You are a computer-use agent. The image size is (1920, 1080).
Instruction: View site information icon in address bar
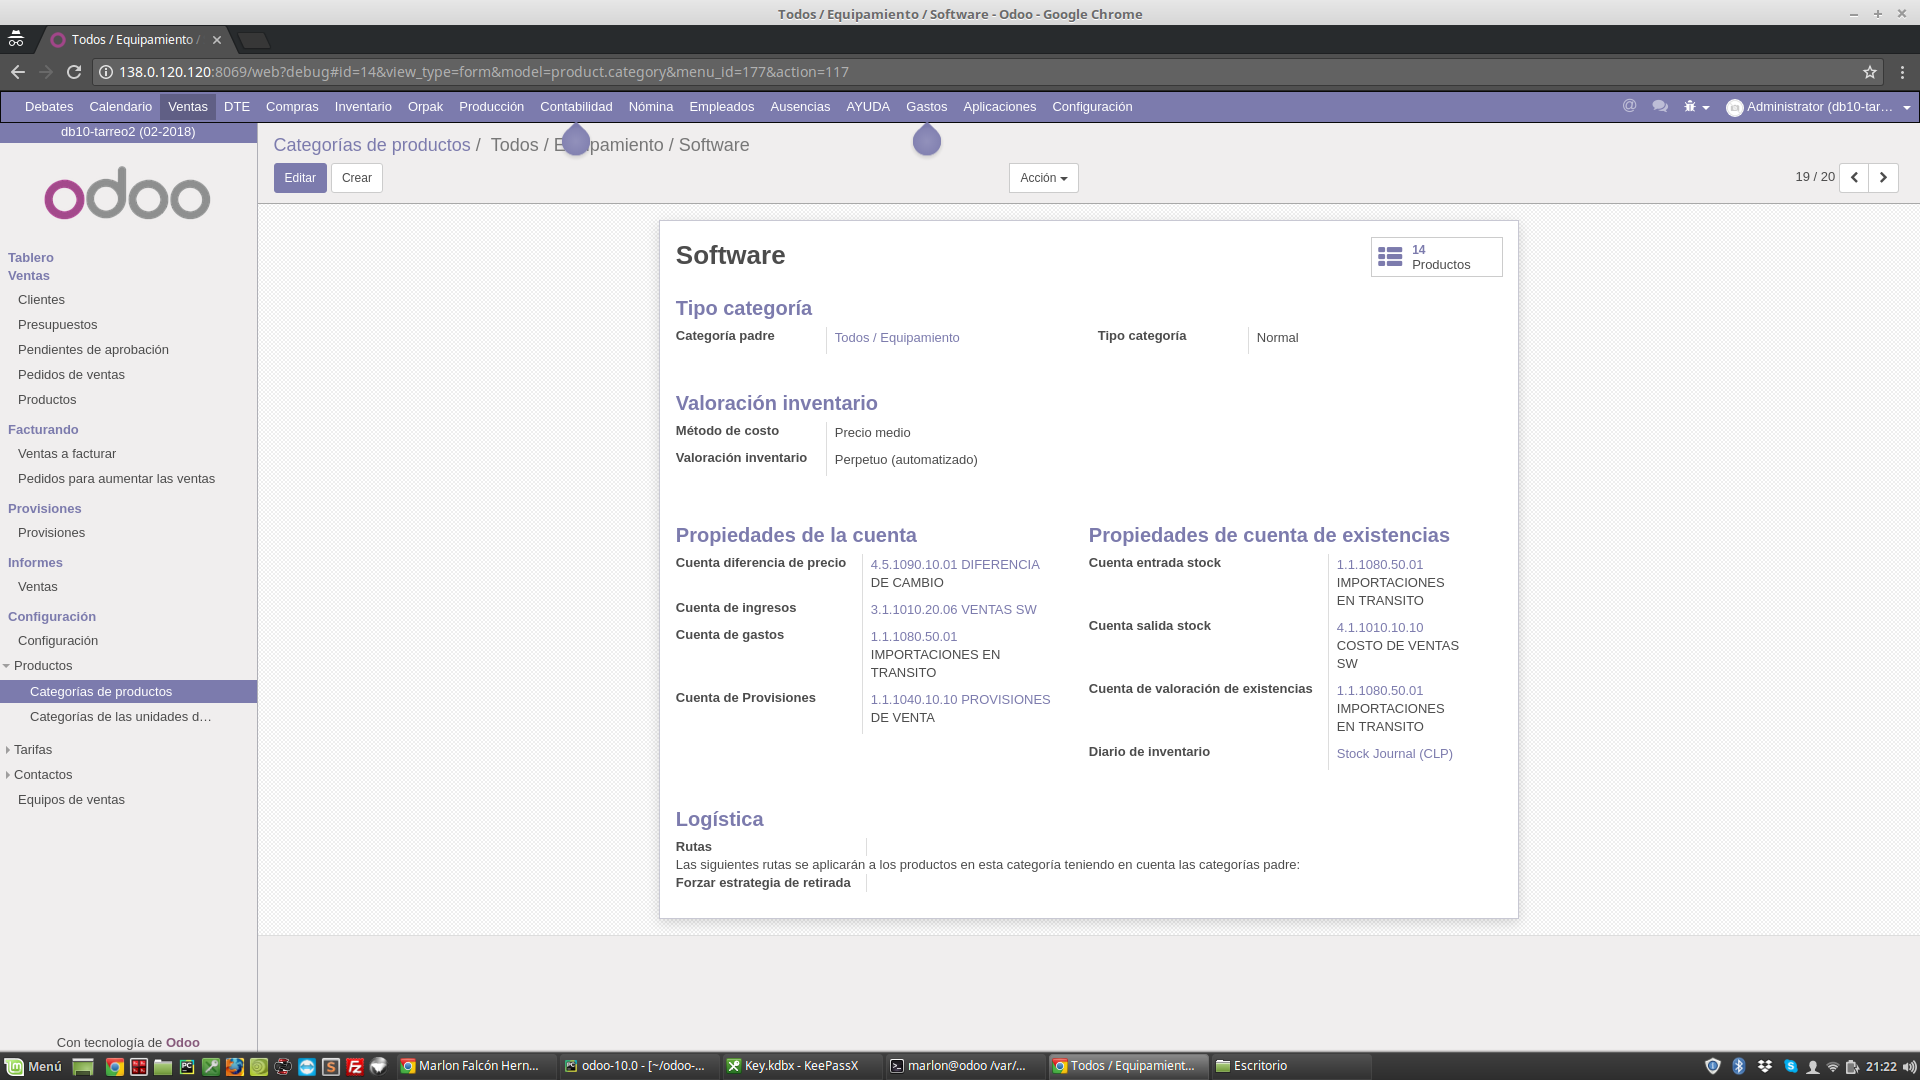pos(106,72)
